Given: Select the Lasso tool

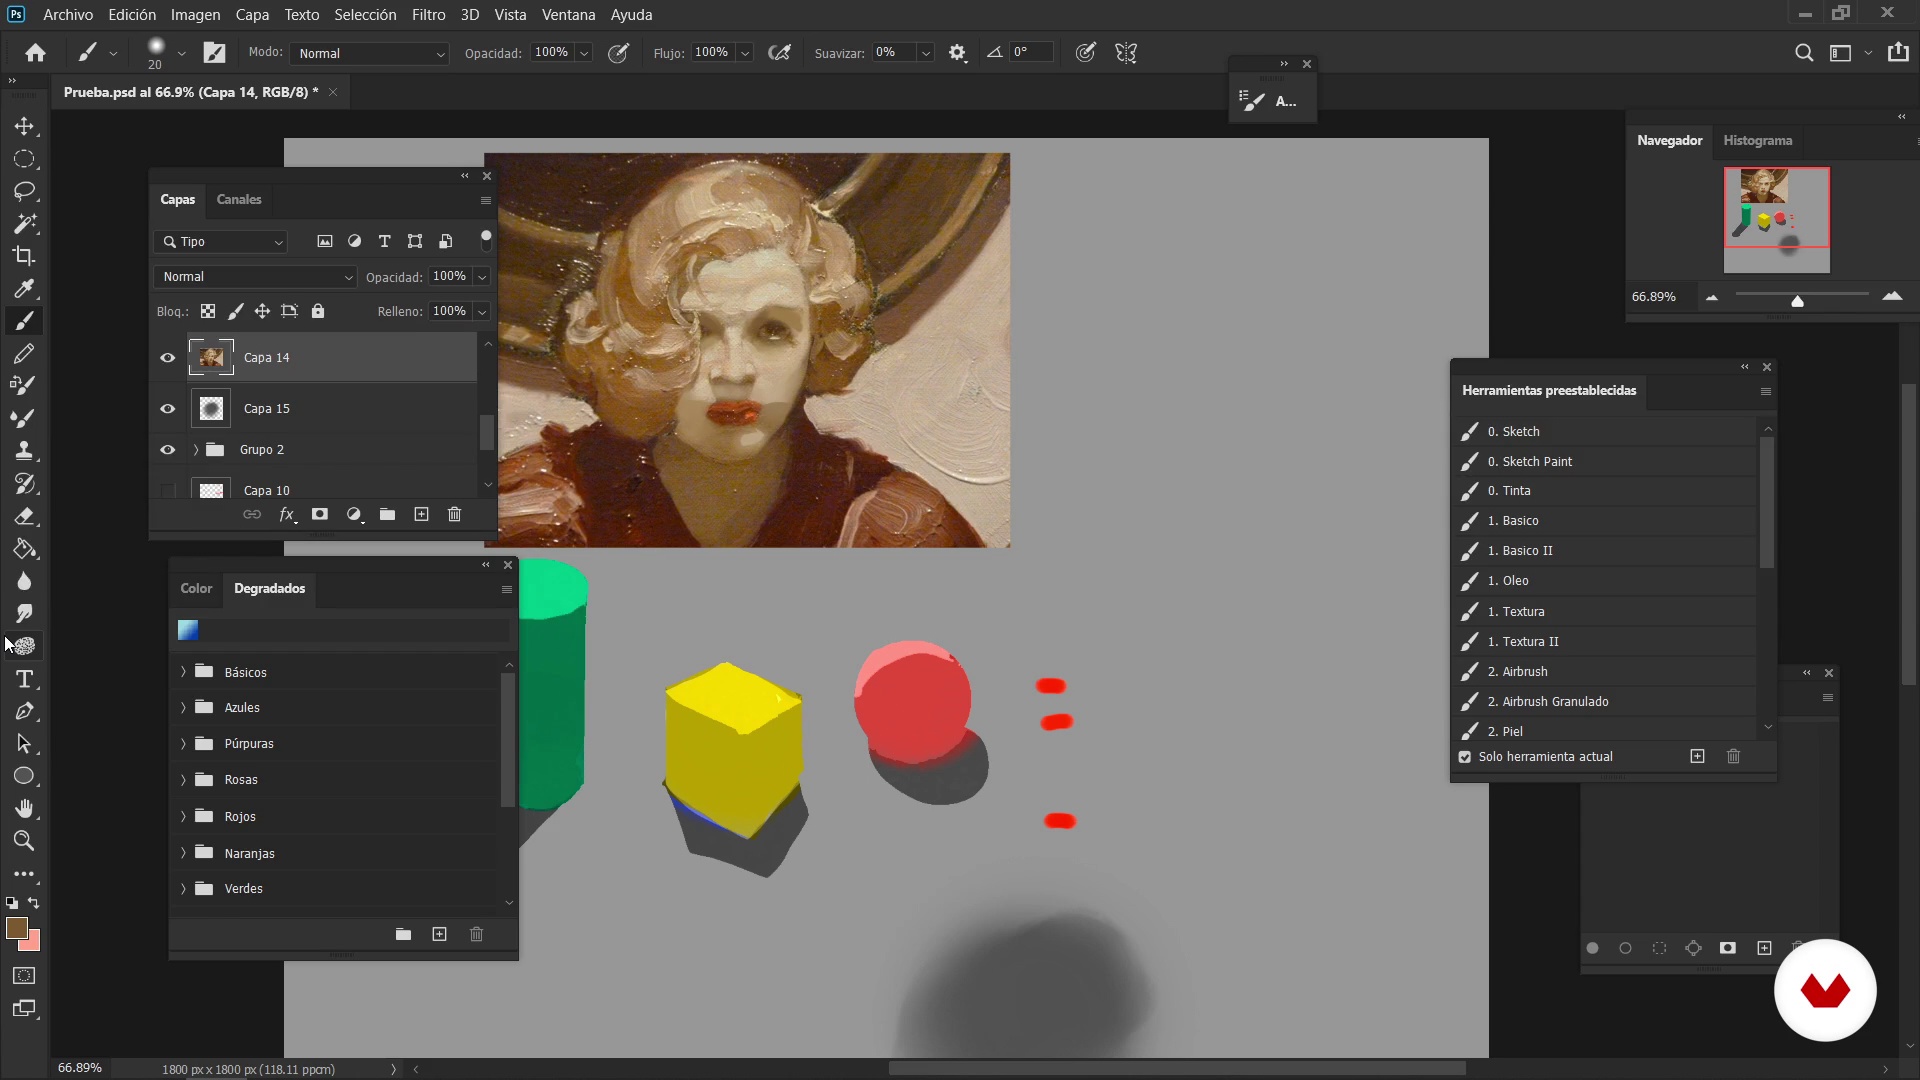Looking at the screenshot, I should [24, 191].
